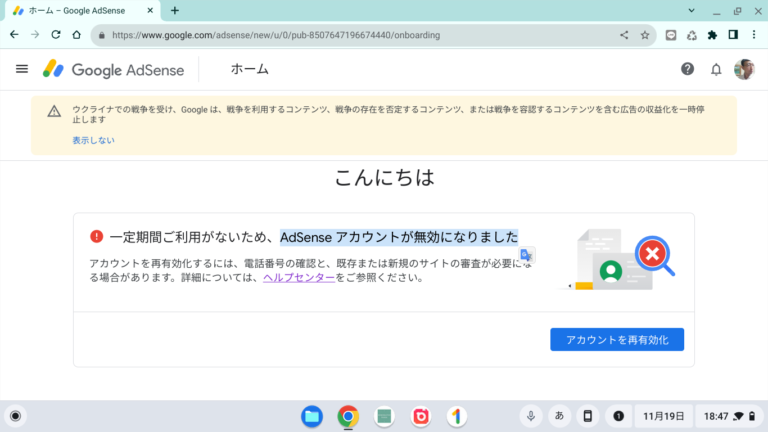Toggle the browser side panel

733,35
